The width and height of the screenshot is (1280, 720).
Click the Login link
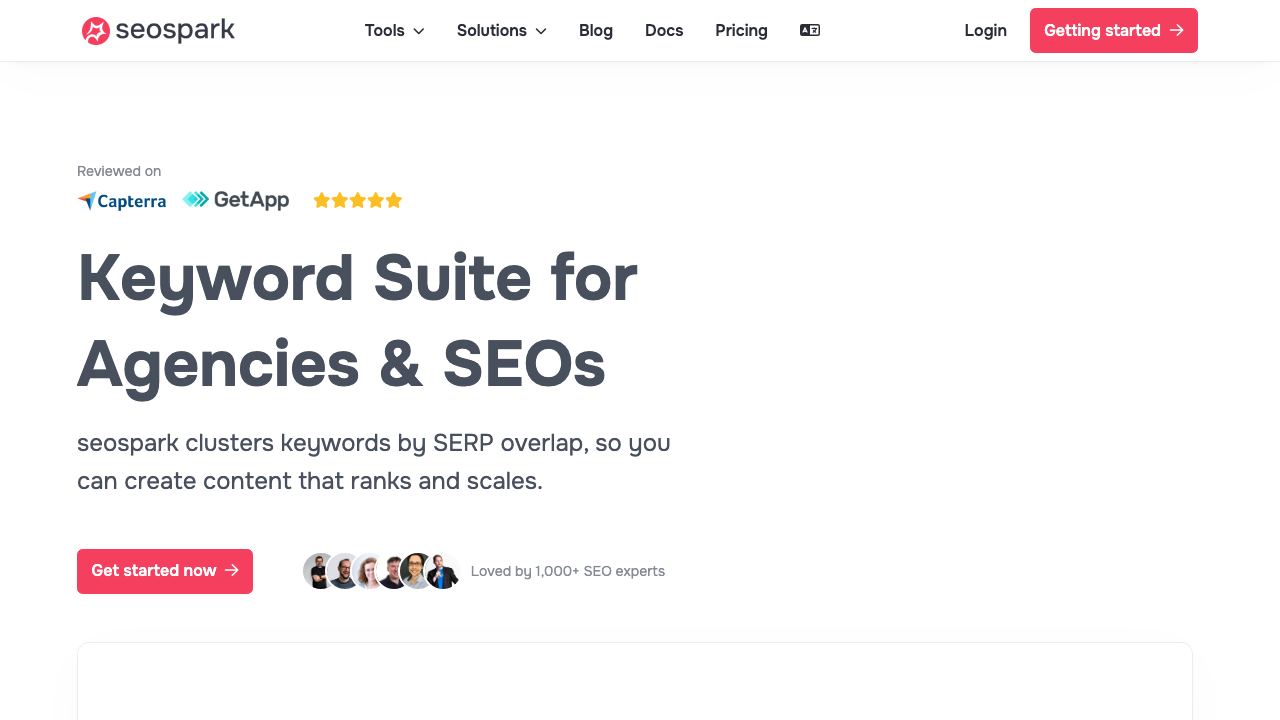coord(985,31)
